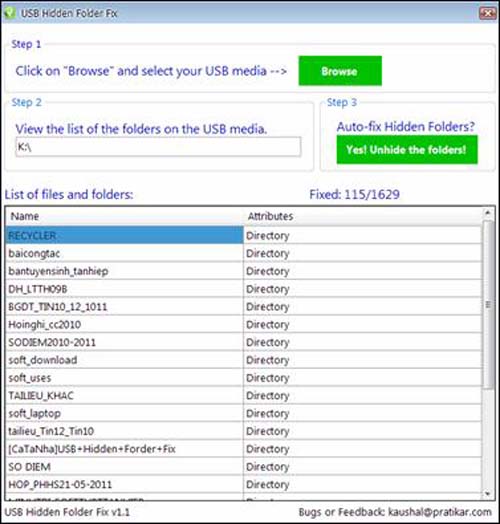Click scrollbar down arrow in file list

[488, 494]
